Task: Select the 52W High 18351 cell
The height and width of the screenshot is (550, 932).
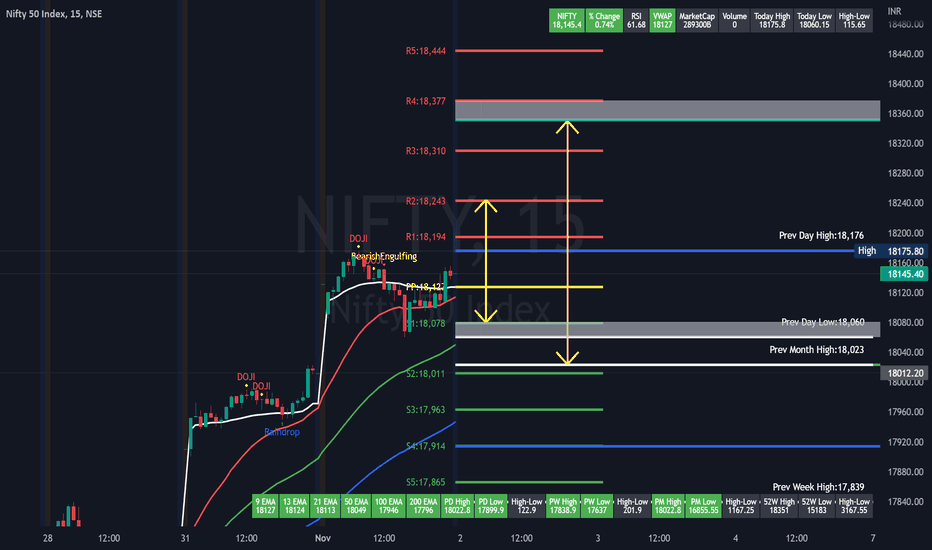Action: (x=779, y=506)
